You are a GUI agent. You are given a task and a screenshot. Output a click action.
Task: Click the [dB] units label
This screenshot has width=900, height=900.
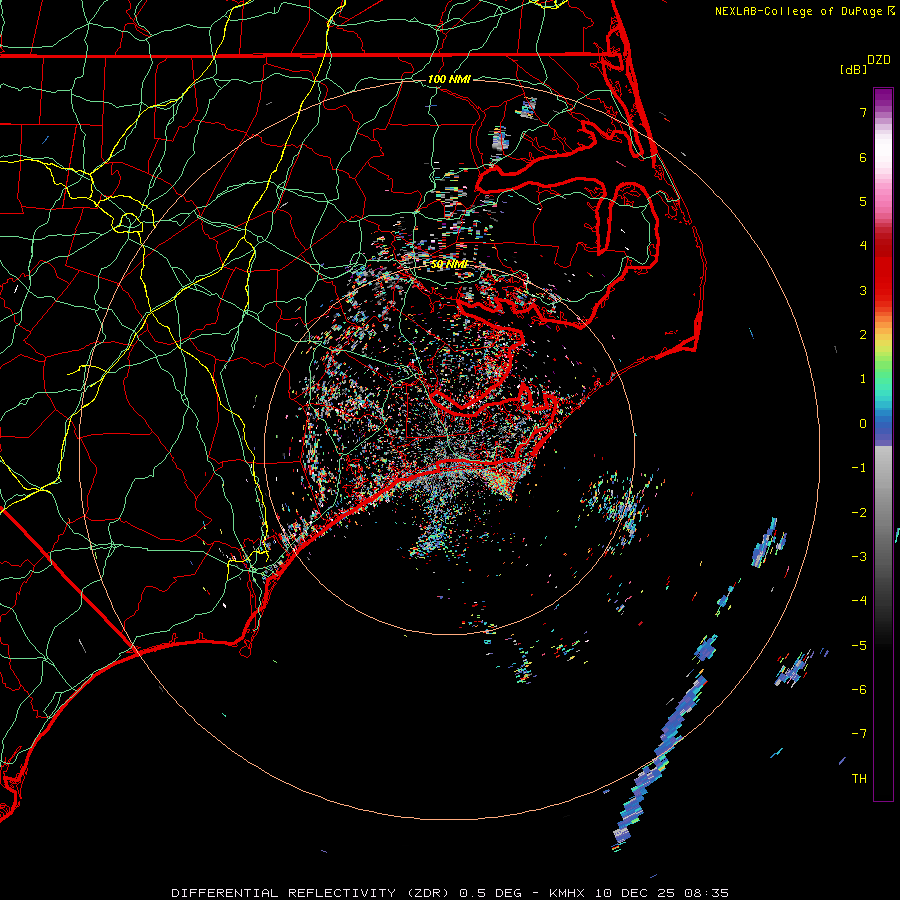854,69
